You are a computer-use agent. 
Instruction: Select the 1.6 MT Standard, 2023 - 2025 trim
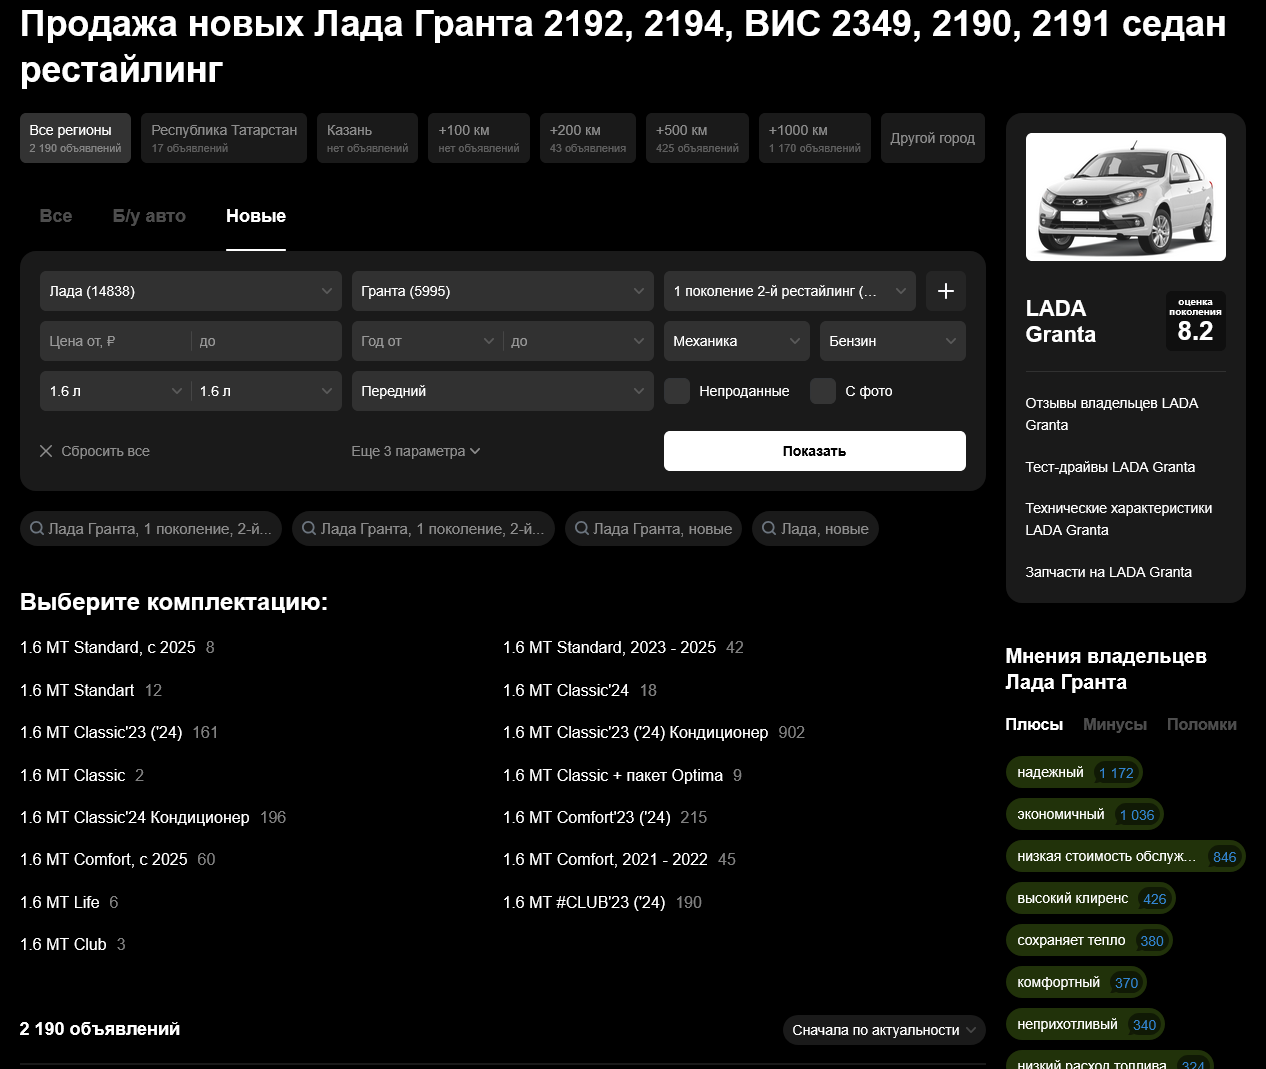click(609, 647)
